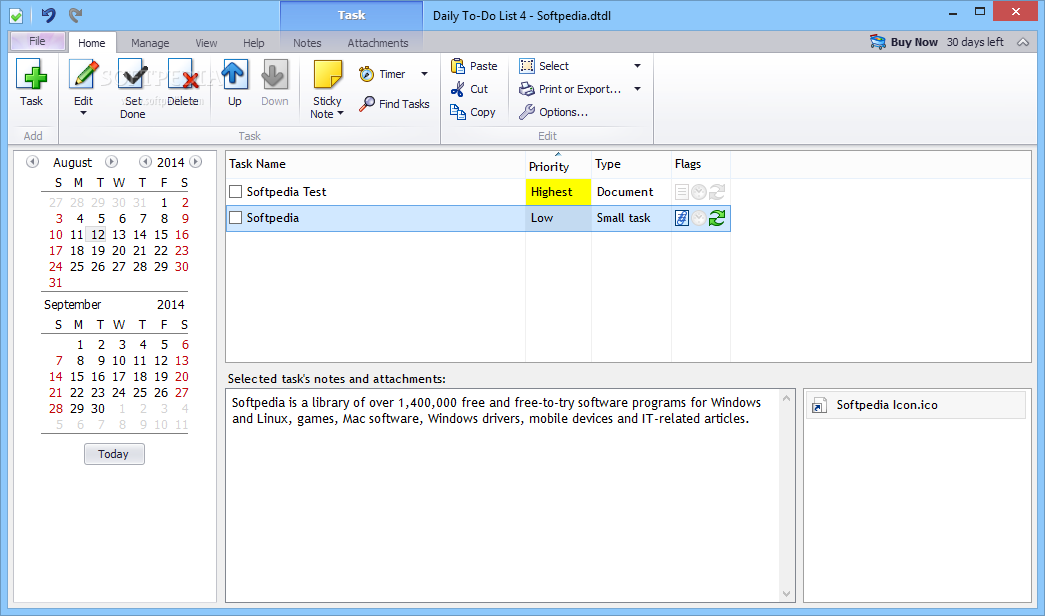Open the File menu
The image size is (1045, 616).
click(37, 41)
